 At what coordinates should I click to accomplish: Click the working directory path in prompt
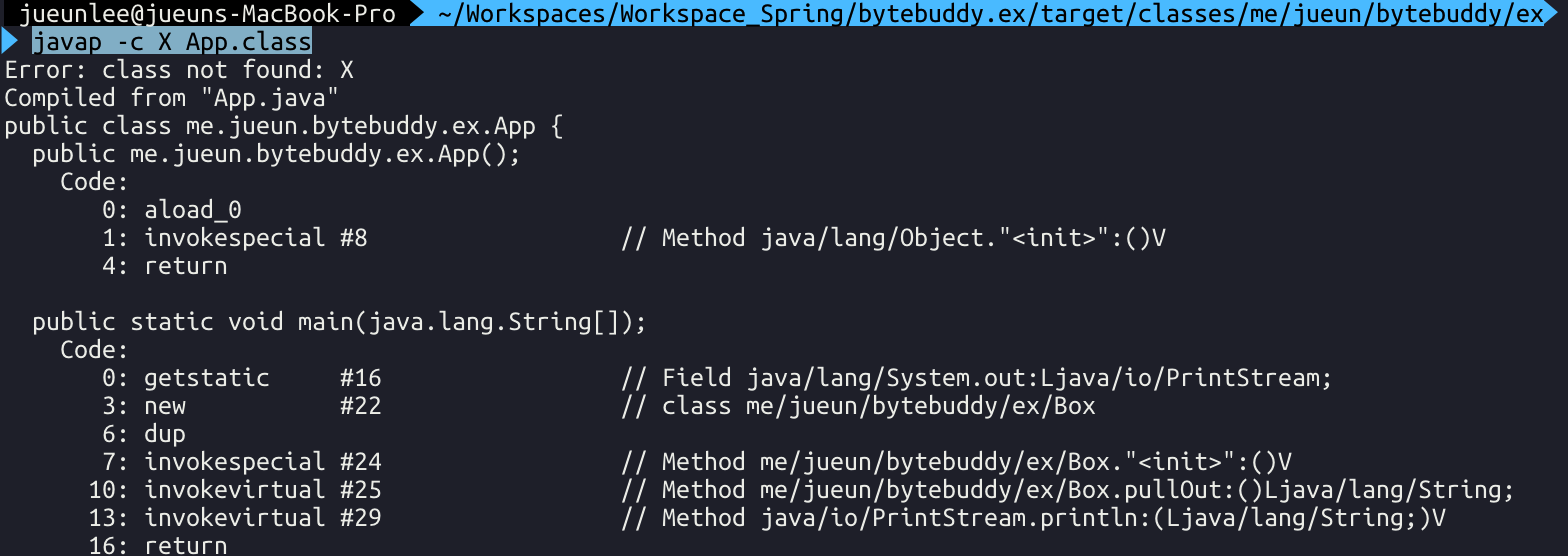point(990,14)
